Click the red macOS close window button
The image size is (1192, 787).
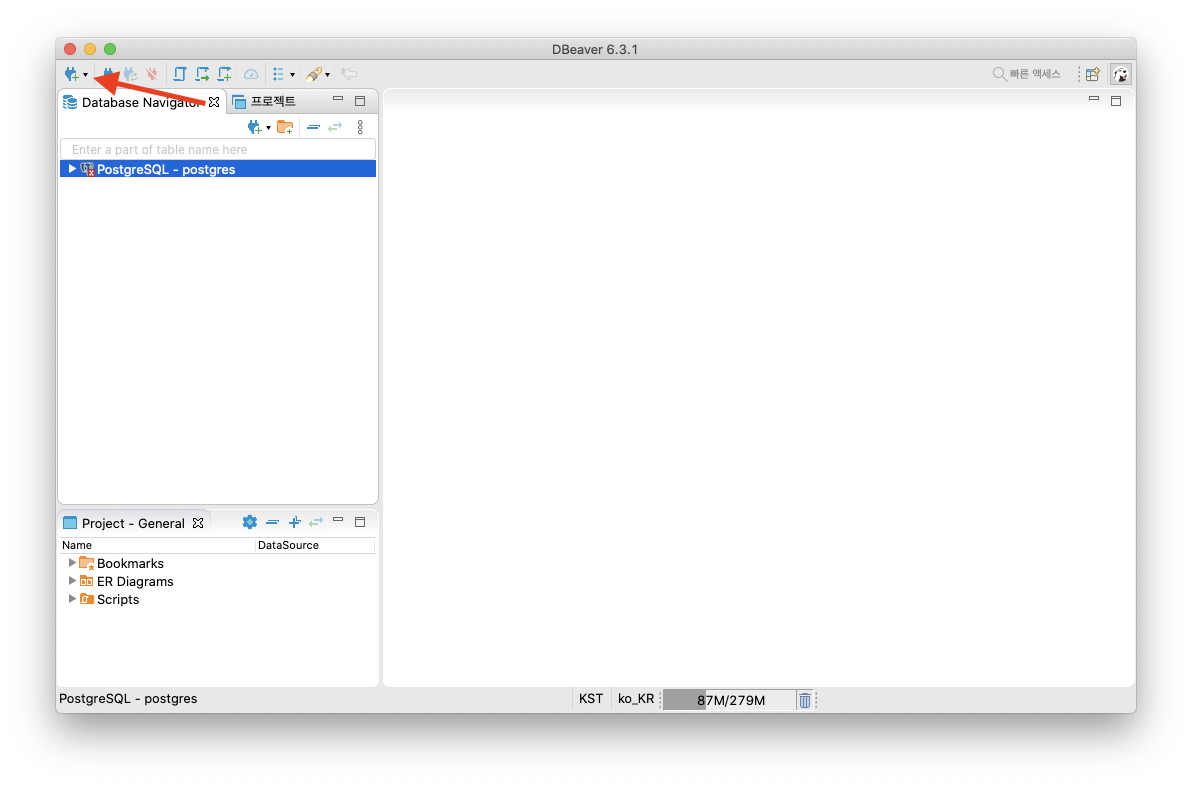pyautogui.click(x=70, y=49)
